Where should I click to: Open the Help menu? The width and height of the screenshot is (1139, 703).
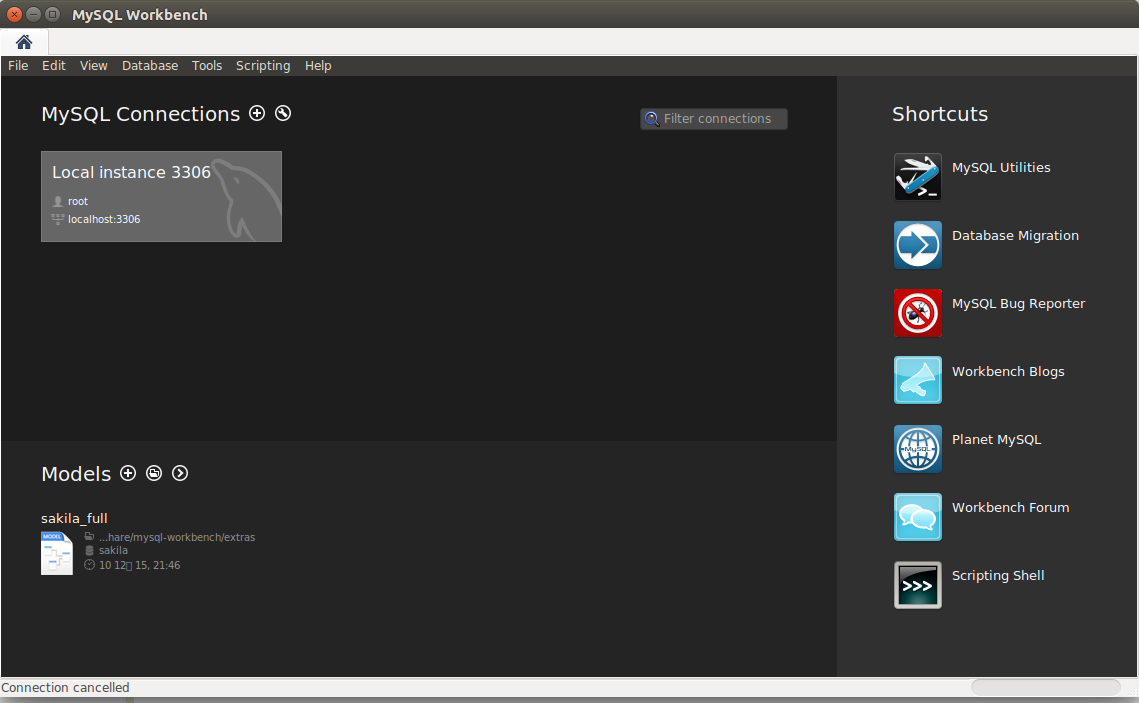pos(318,65)
